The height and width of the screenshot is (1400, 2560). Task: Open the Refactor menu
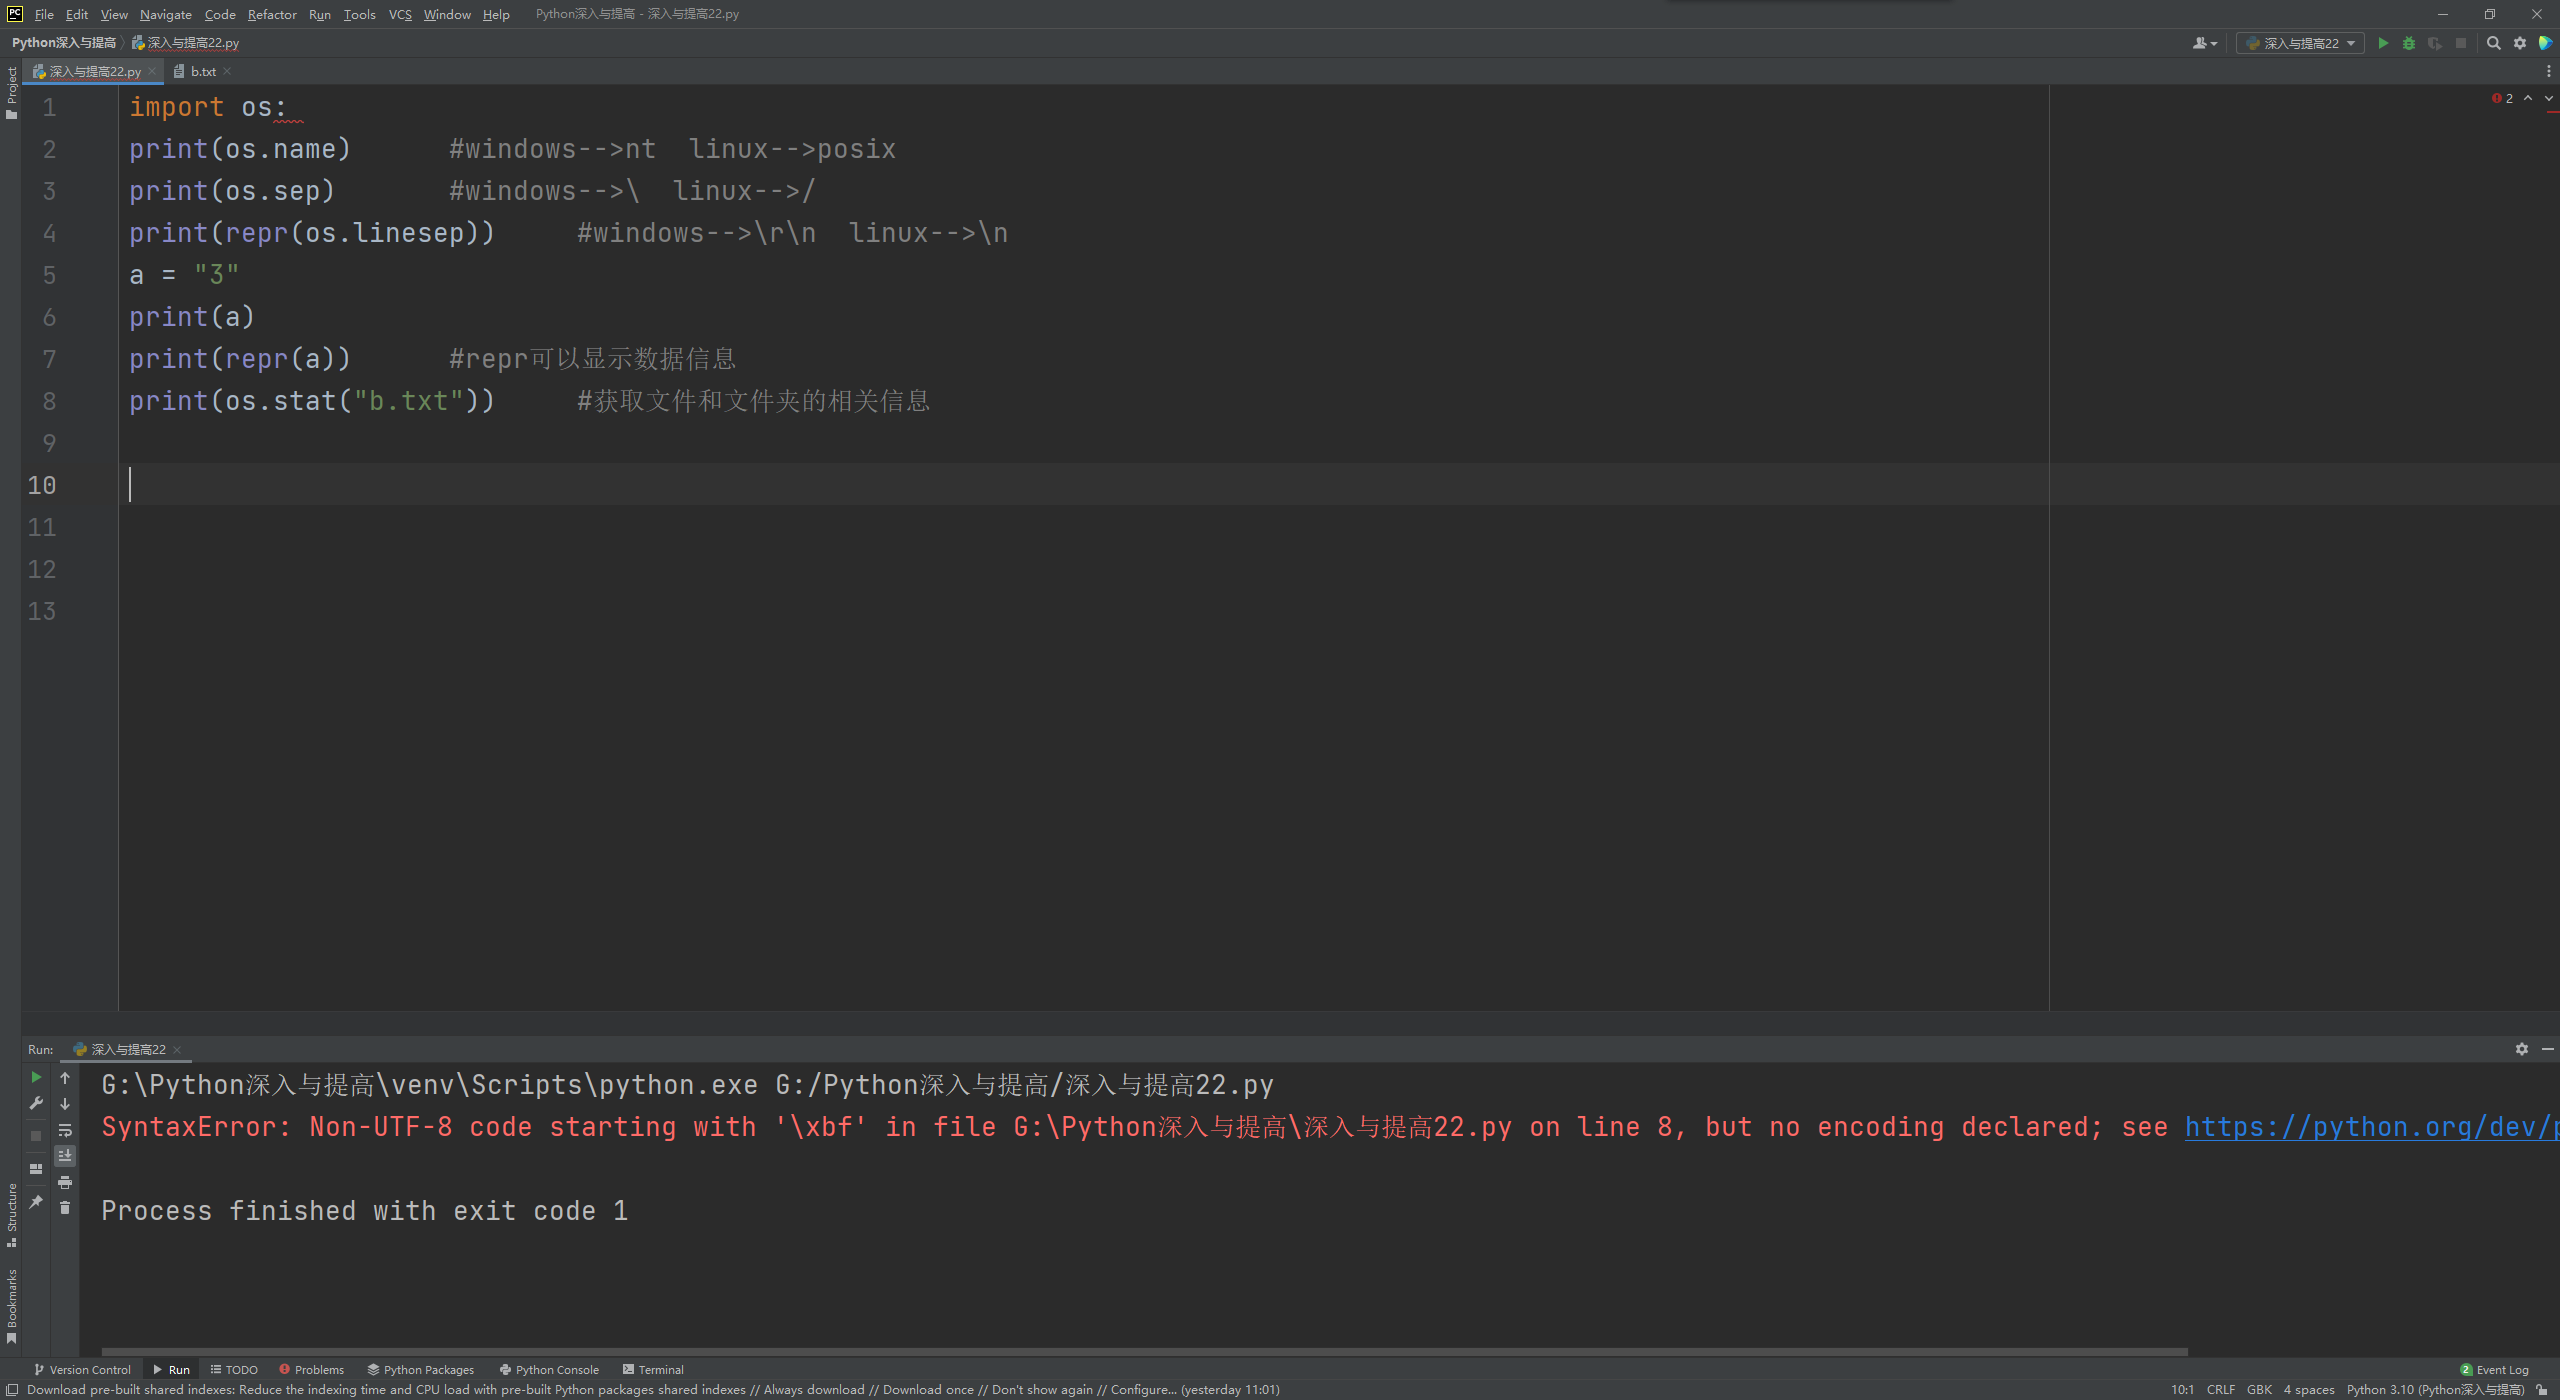tap(272, 14)
